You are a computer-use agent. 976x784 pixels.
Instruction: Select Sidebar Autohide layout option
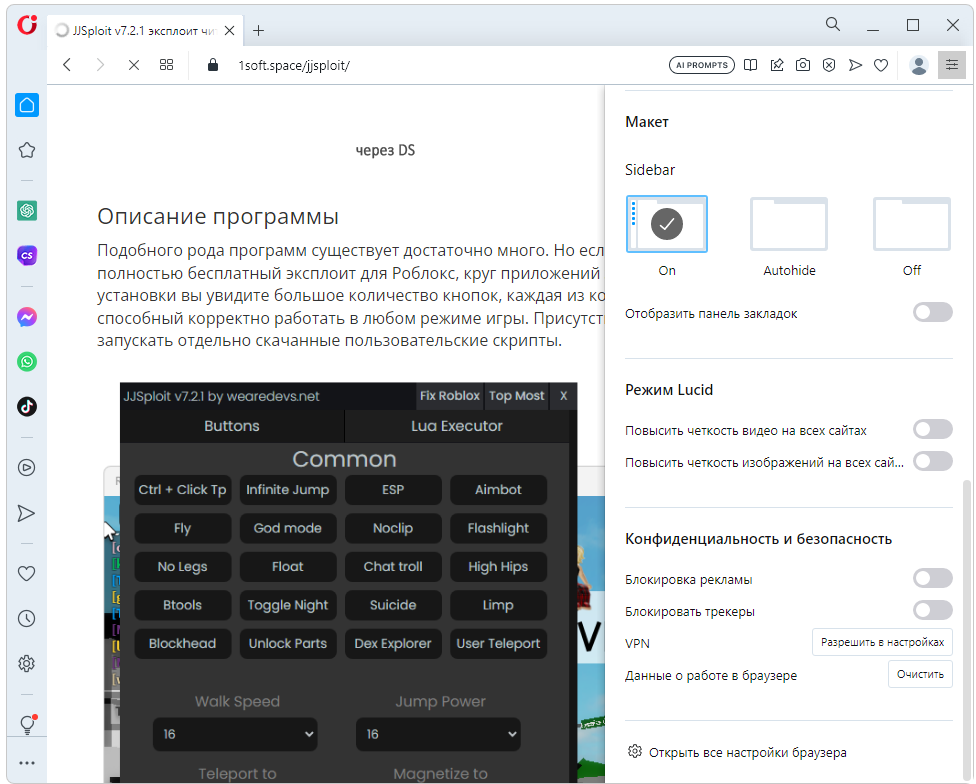pyautogui.click(x=789, y=224)
